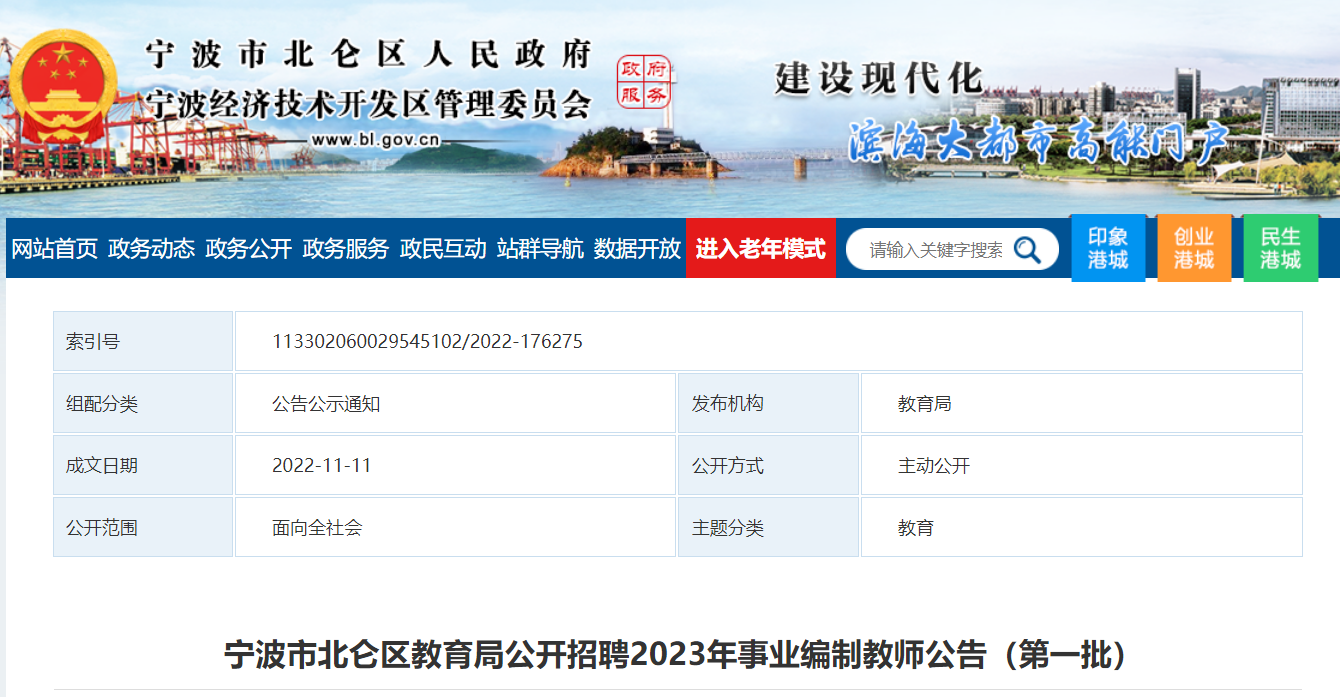Click the 滨海大都市高能门户 calligraphy slogan
The image size is (1340, 697).
[x=1040, y=142]
